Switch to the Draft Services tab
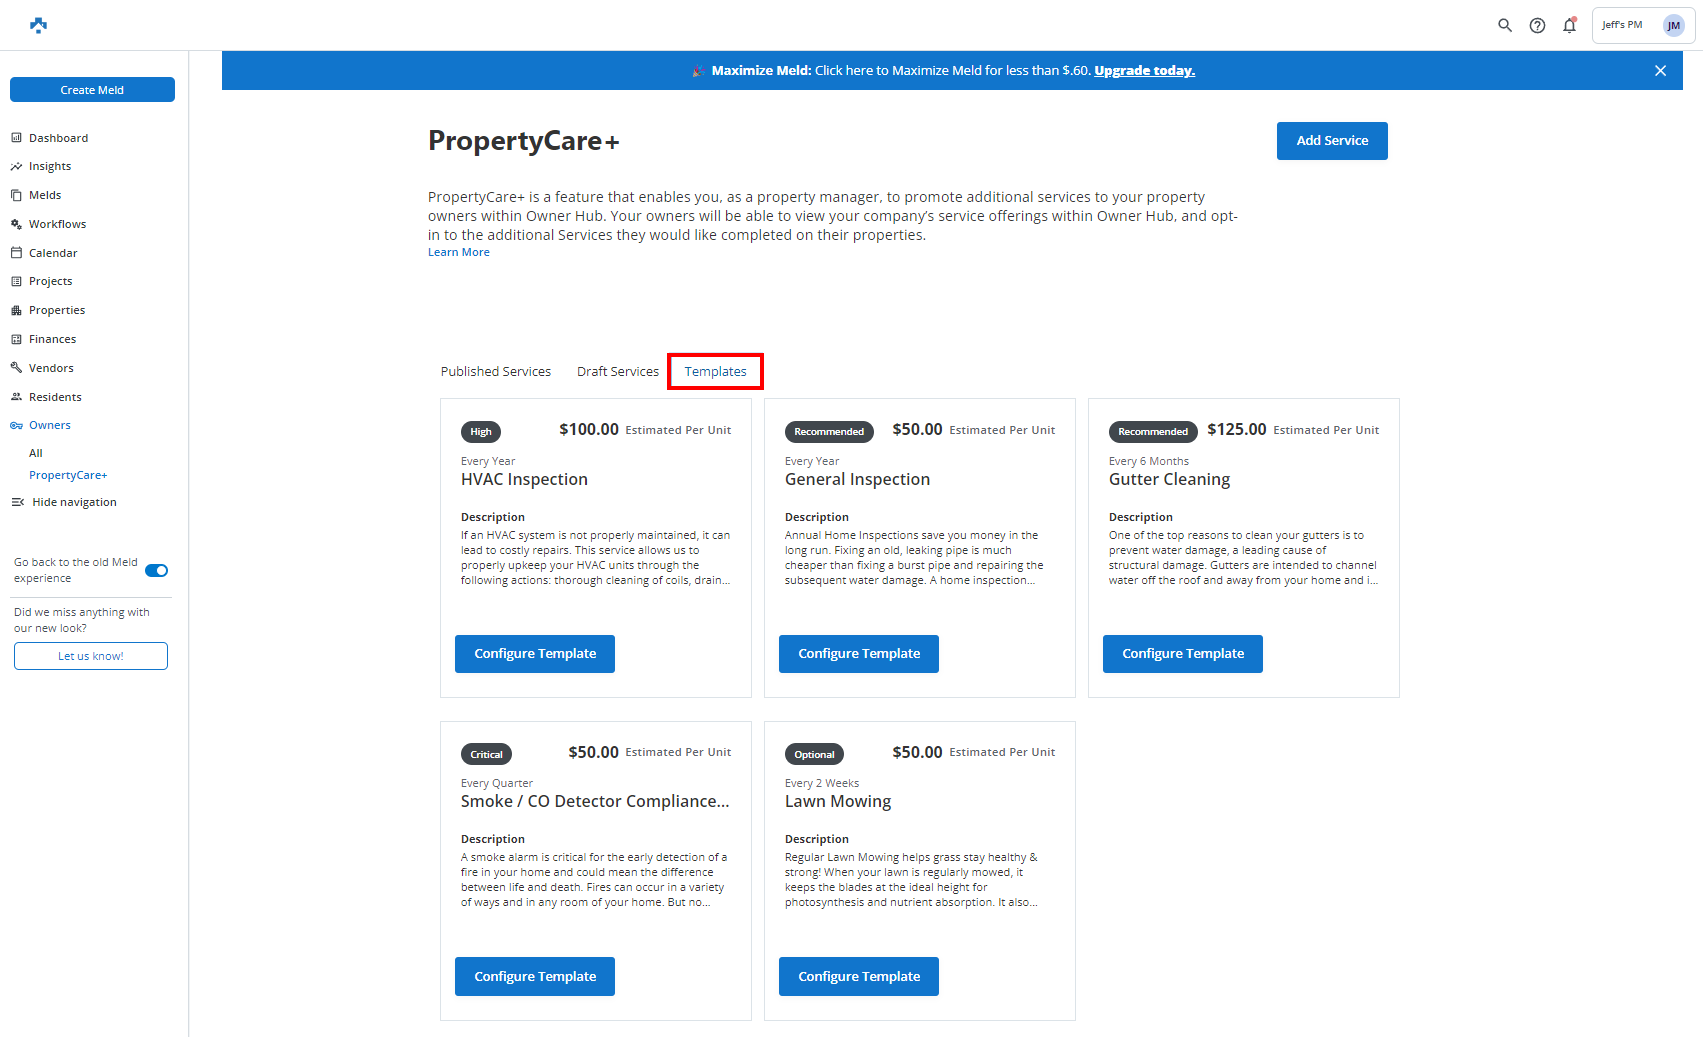1703x1037 pixels. [x=617, y=371]
